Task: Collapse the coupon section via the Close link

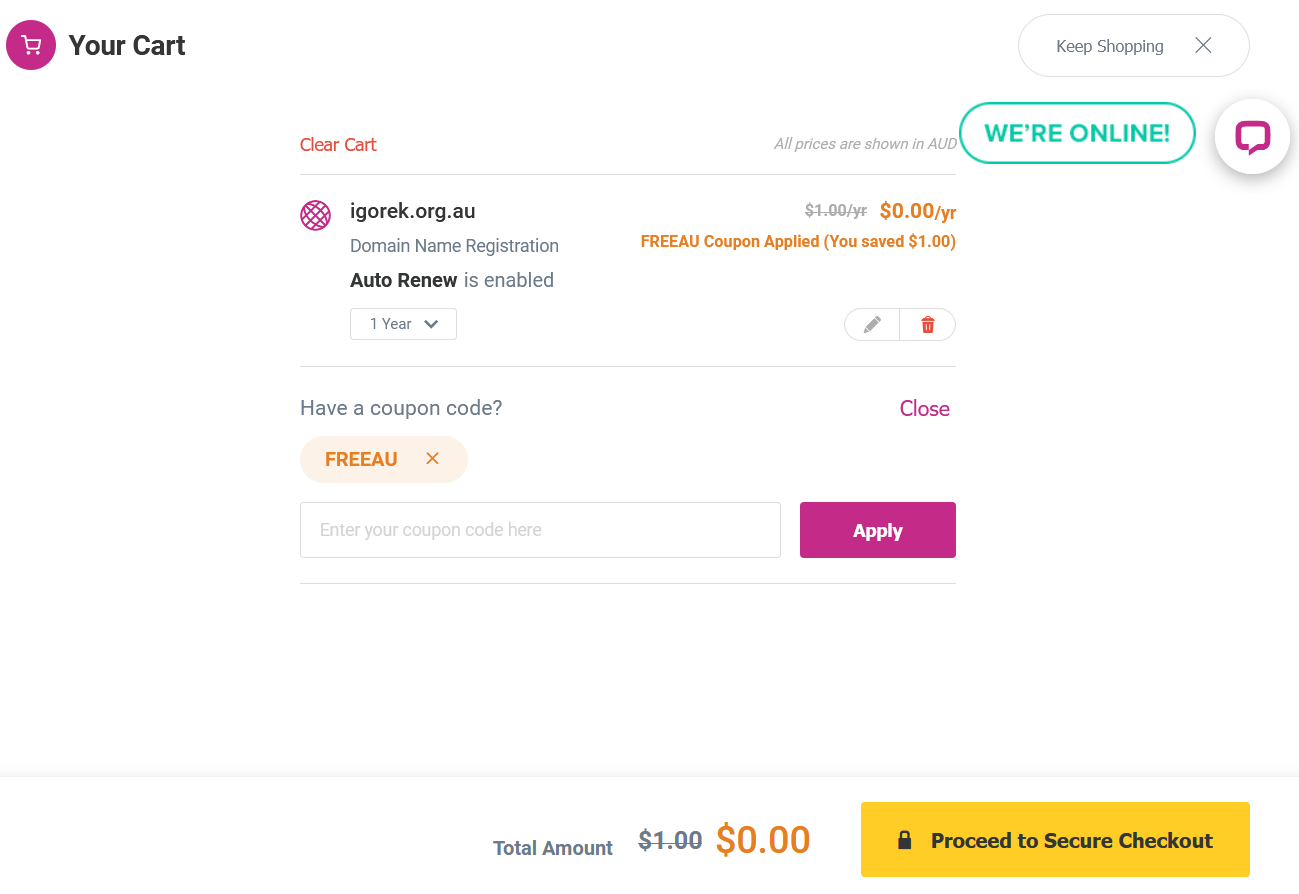Action: 924,408
